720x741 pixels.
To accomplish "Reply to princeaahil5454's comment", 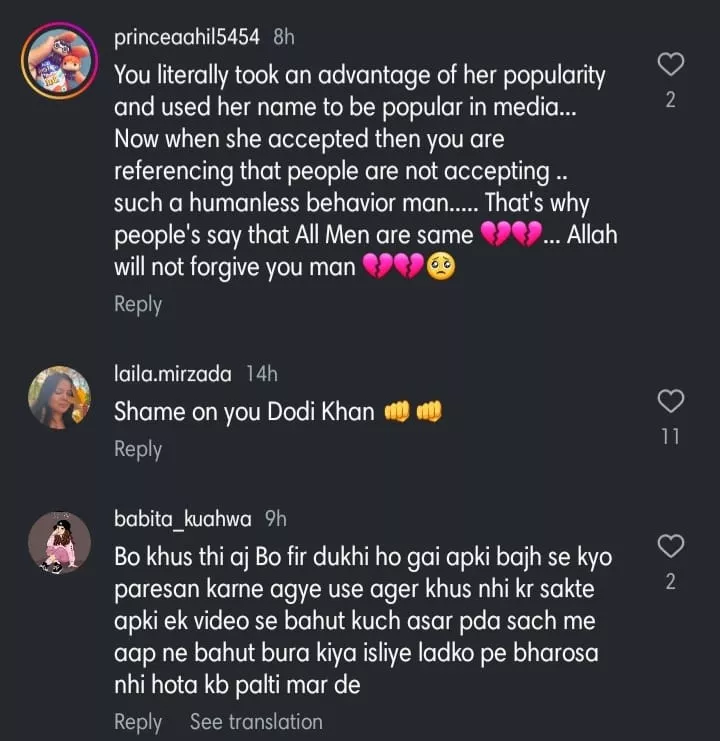I will 138,304.
